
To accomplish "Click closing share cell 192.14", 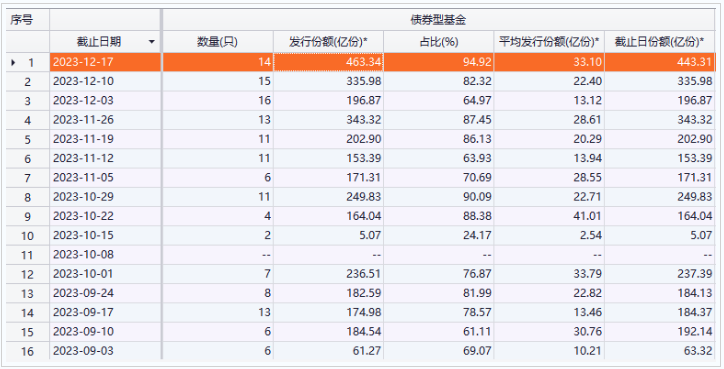I will [659, 332].
